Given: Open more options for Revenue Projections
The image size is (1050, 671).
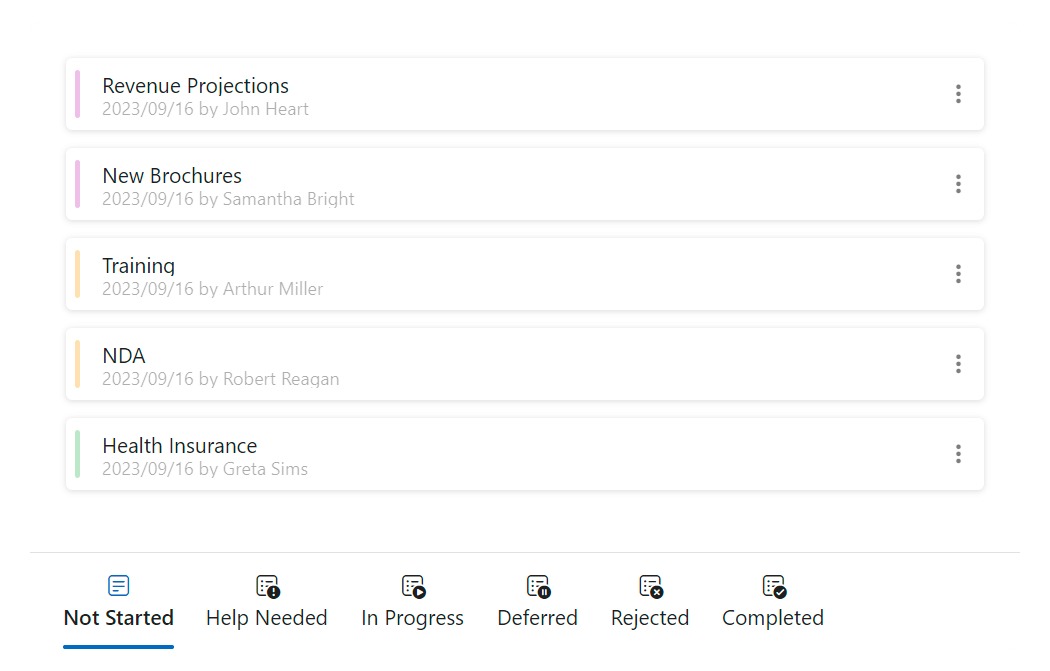Looking at the screenshot, I should click(958, 94).
